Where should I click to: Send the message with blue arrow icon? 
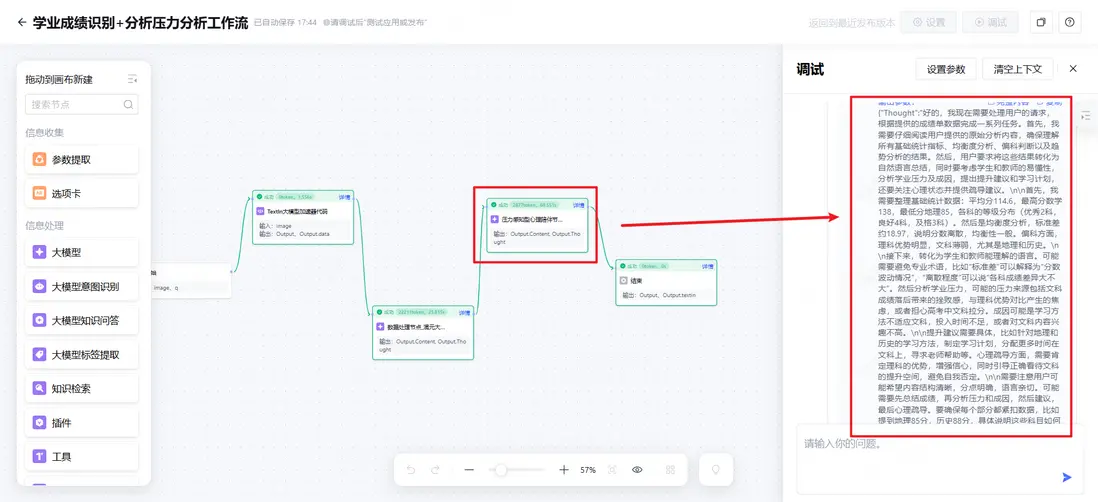pos(1066,477)
